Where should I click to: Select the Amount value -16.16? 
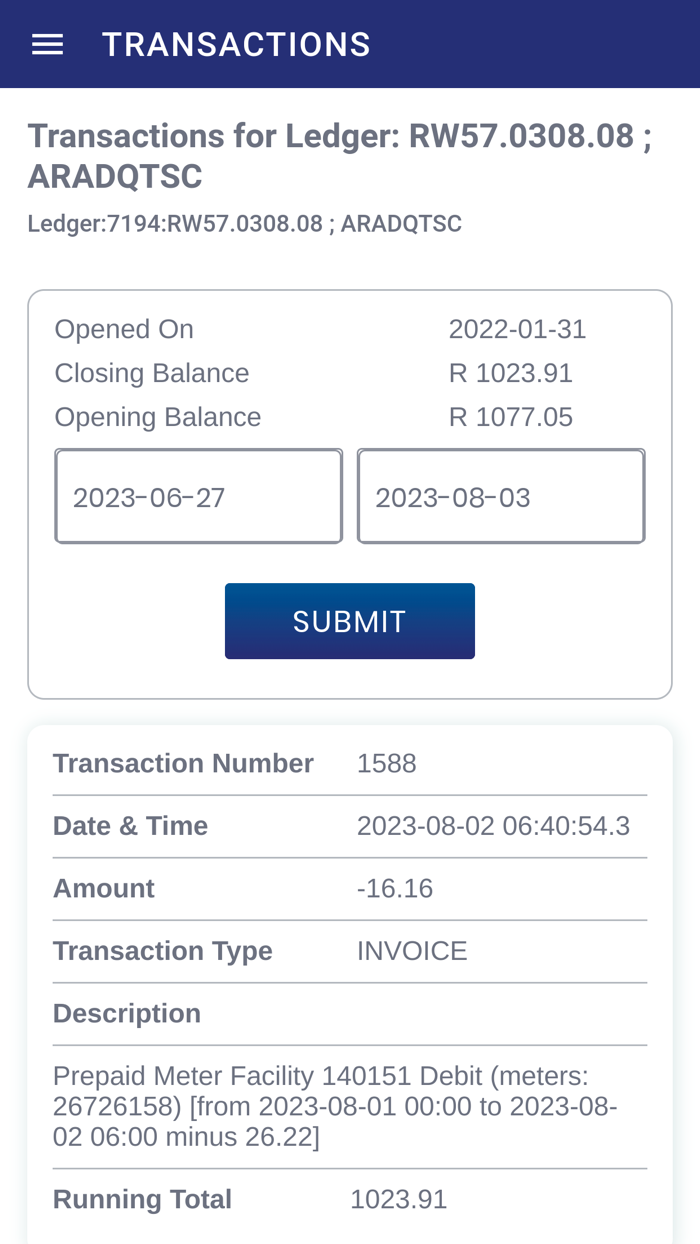[x=395, y=887]
